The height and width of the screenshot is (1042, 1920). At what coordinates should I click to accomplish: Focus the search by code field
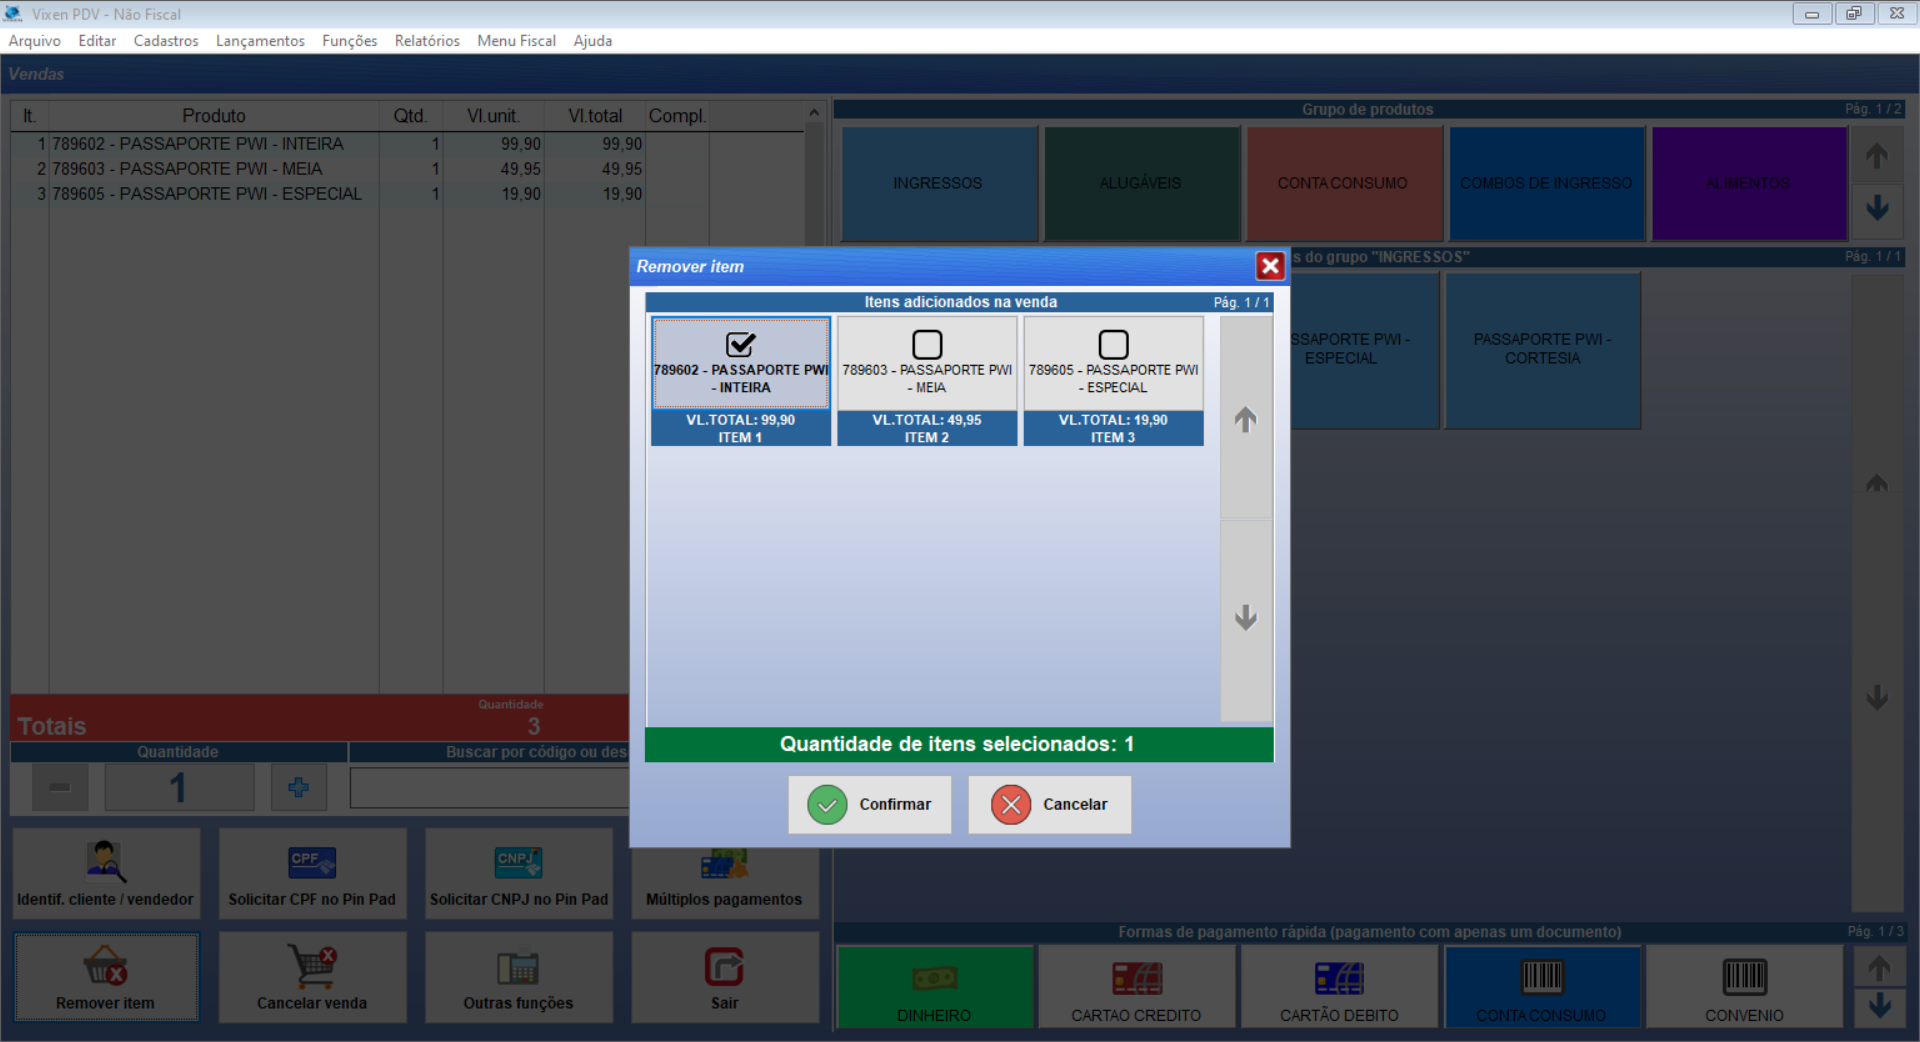tap(490, 787)
